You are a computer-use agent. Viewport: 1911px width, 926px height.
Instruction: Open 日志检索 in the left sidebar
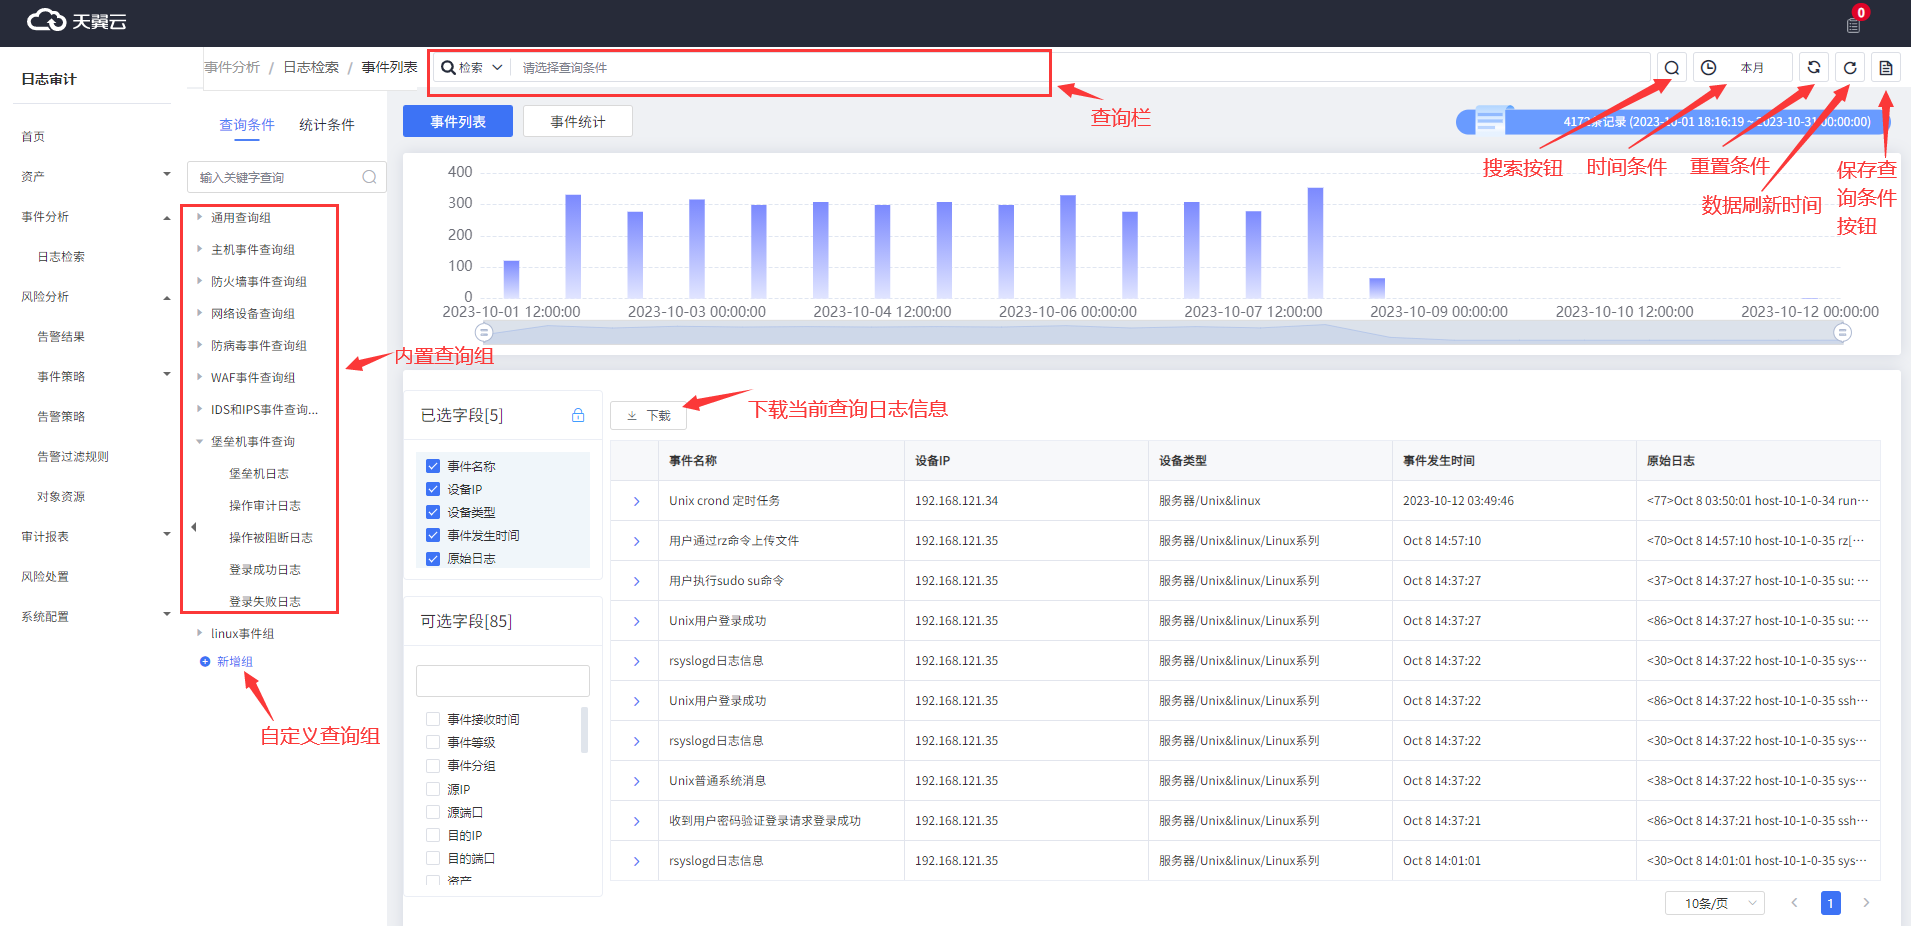[x=61, y=257]
